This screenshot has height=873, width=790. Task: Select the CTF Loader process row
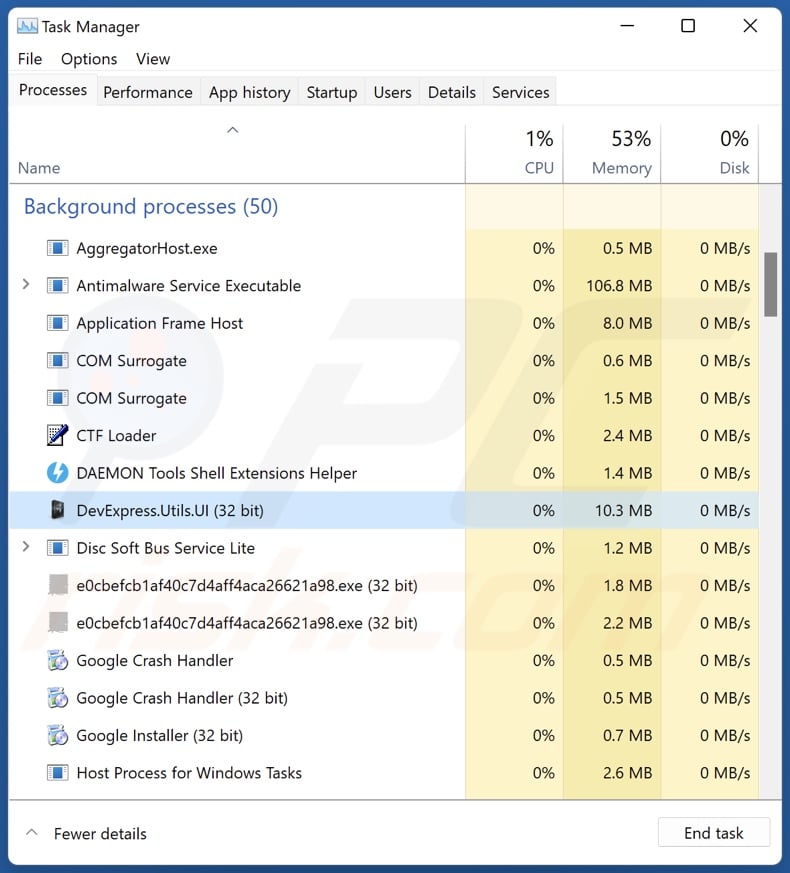(x=384, y=435)
